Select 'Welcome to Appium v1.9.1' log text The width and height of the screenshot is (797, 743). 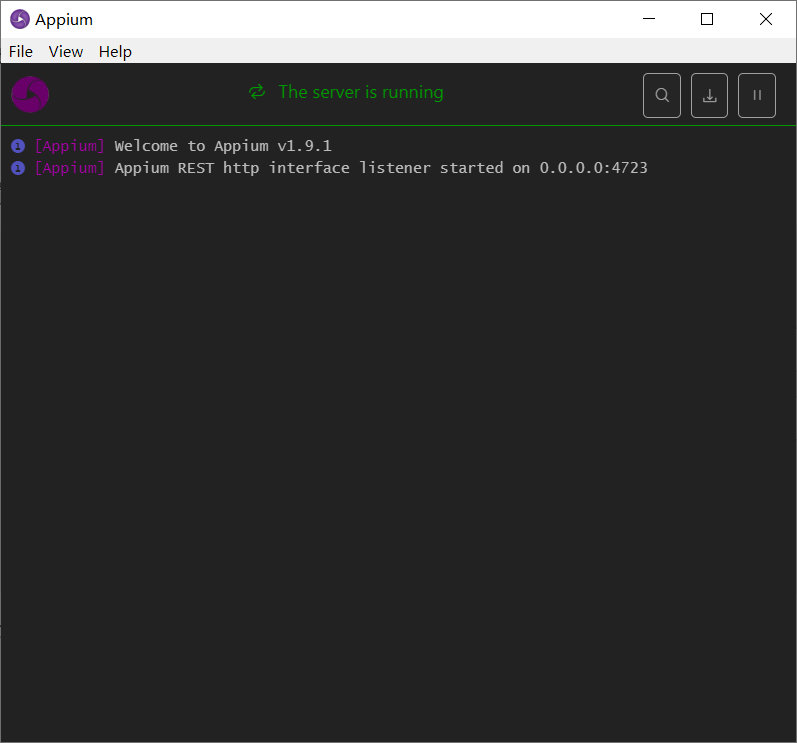[223, 146]
